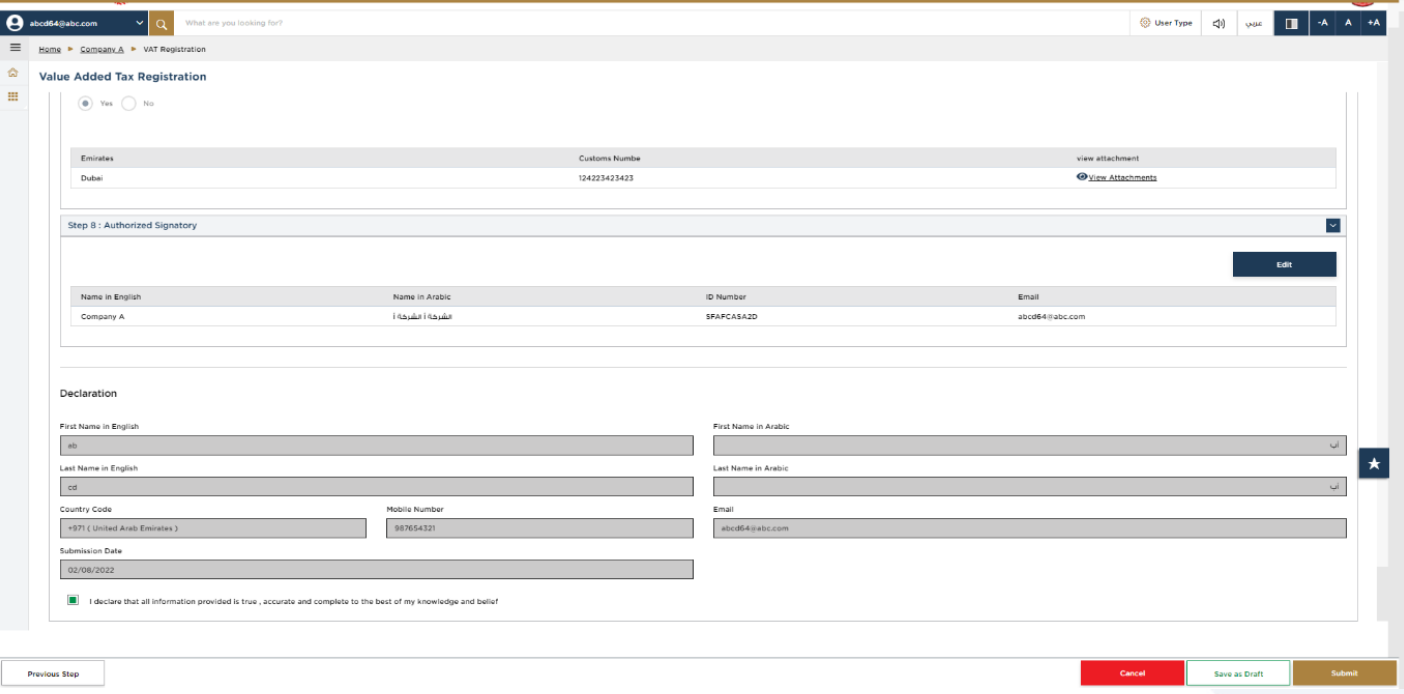Click the Submission Date field
This screenshot has width=1404, height=694.
click(377, 569)
